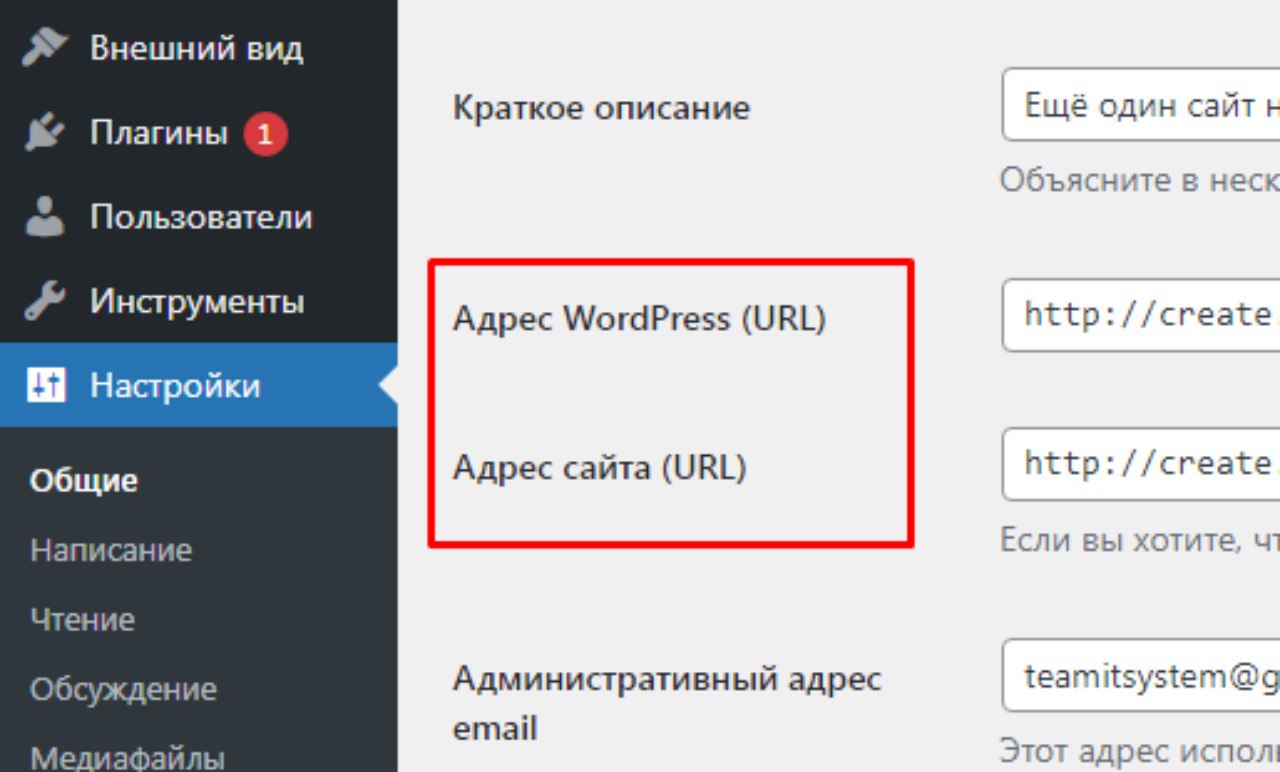
Task: Open the Плагины menu
Action: (x=198, y=133)
